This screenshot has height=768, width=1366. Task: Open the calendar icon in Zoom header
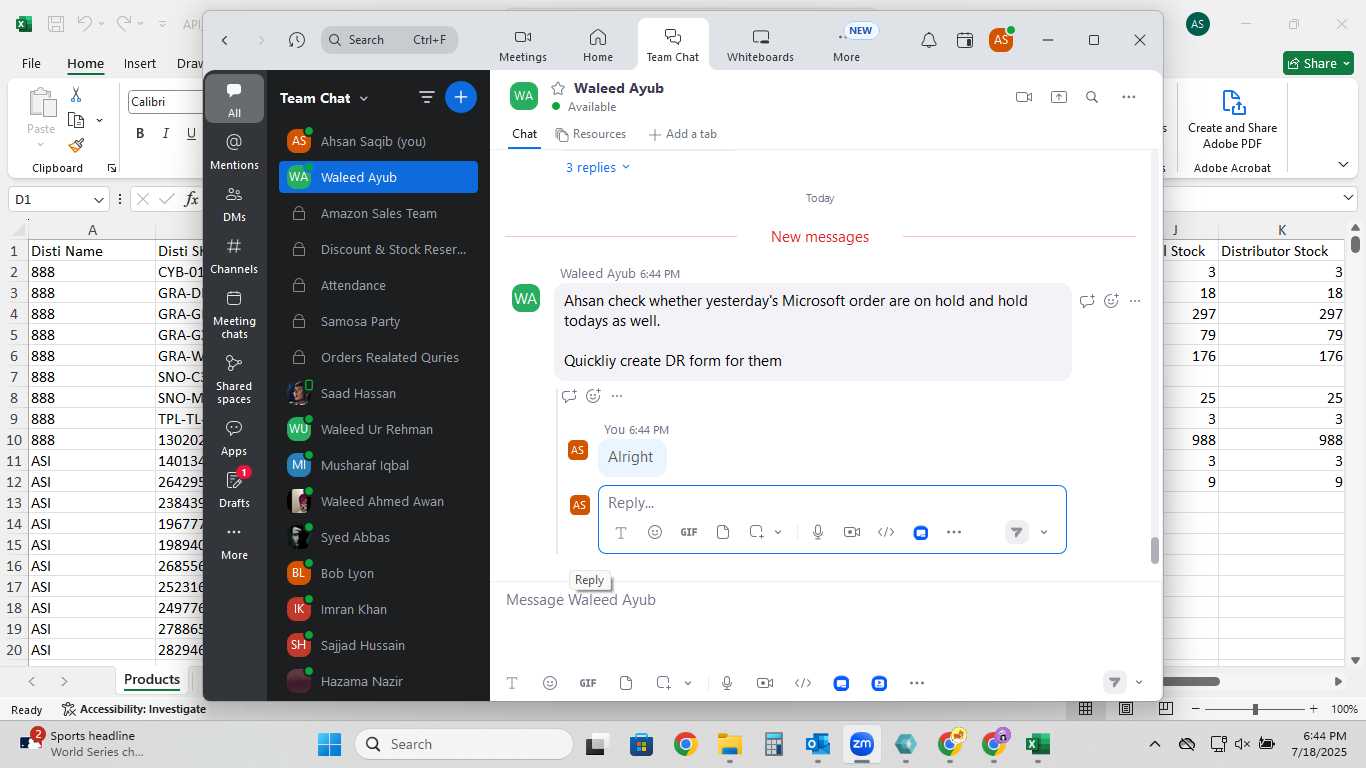965,40
